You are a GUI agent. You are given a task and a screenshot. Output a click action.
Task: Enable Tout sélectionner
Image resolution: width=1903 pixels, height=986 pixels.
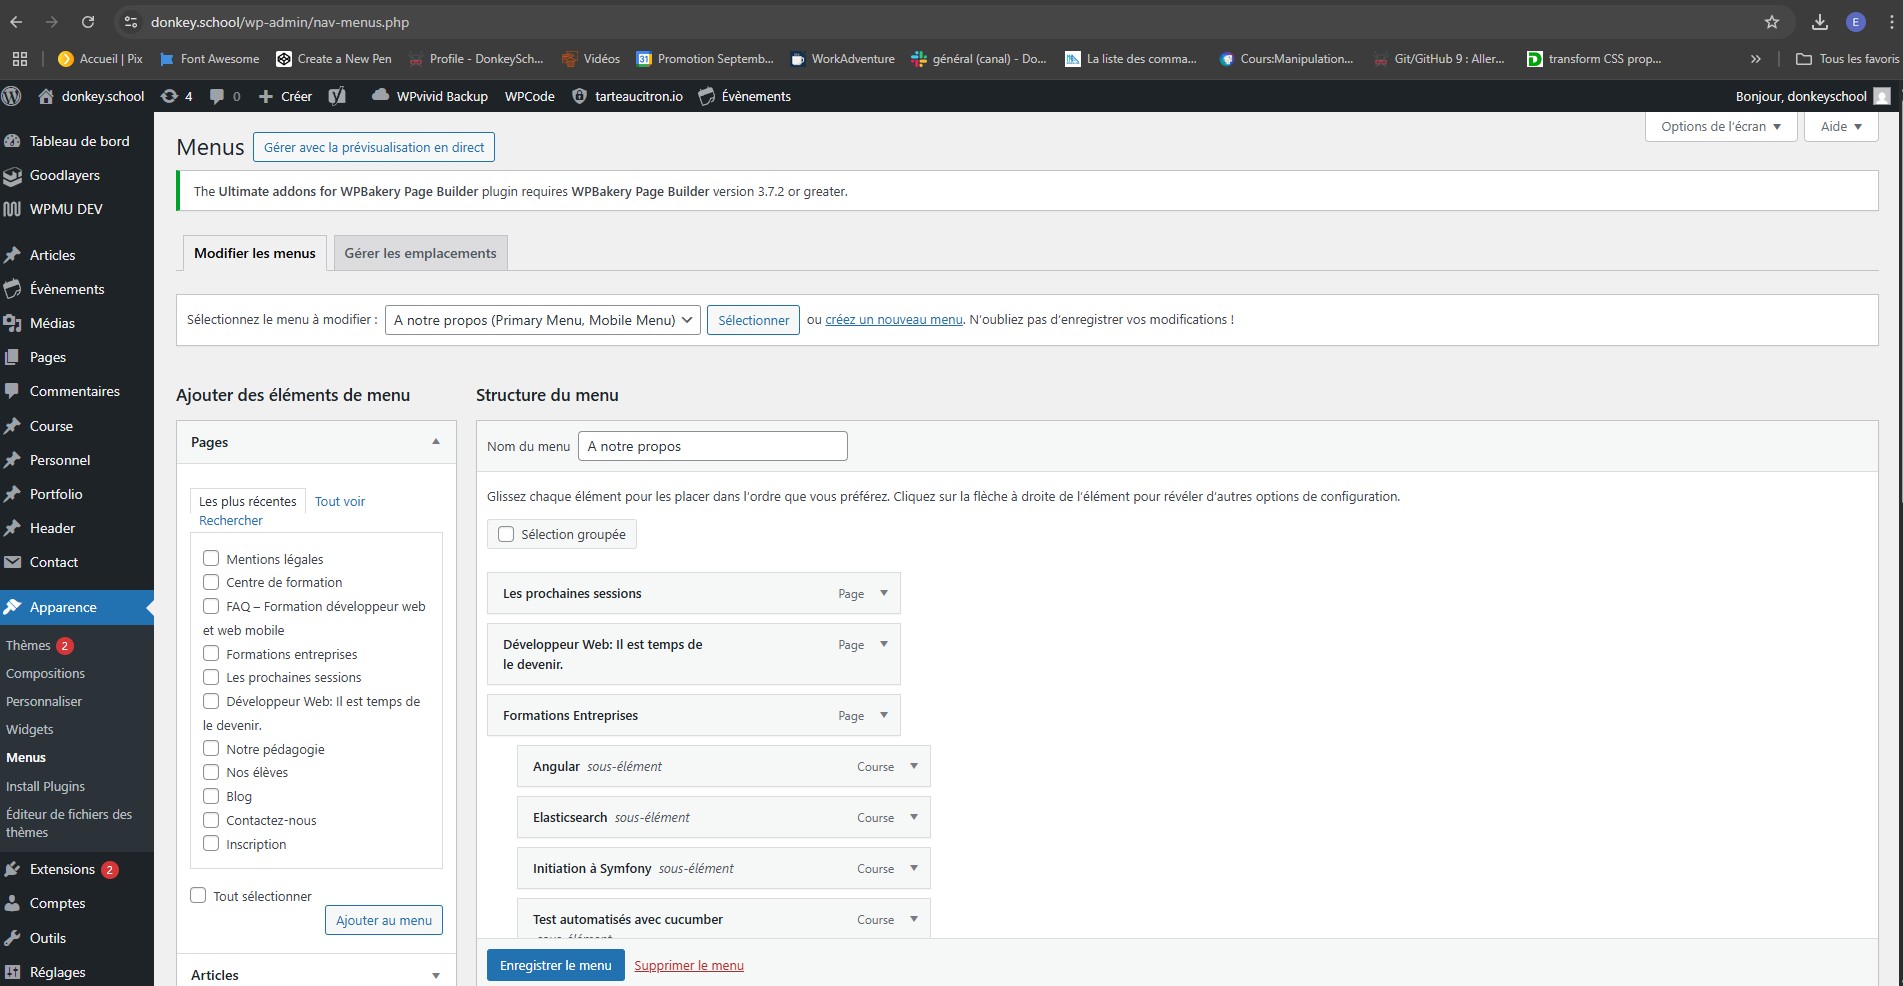coord(198,895)
